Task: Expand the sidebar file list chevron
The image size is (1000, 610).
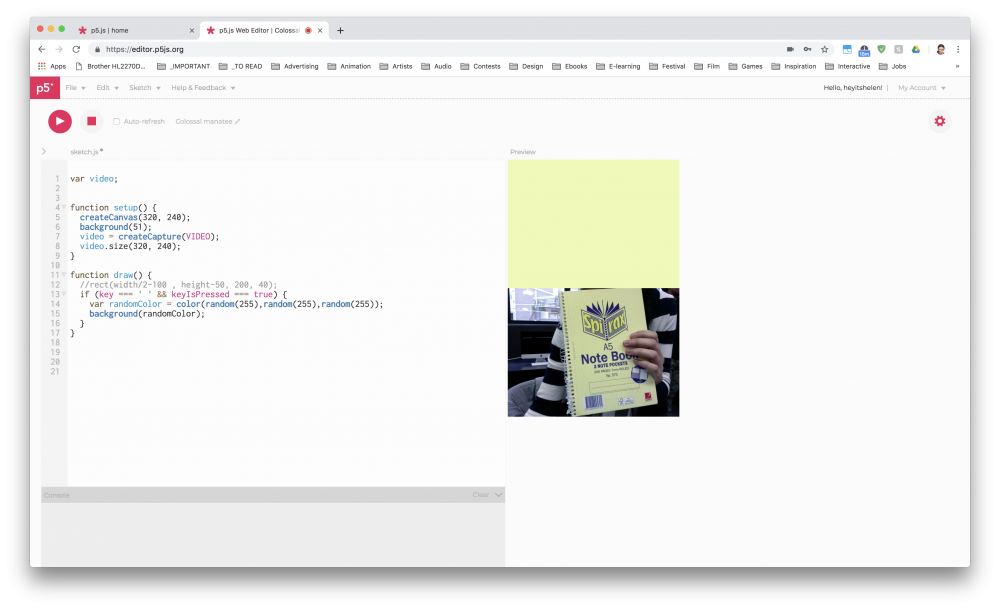Action: click(44, 152)
